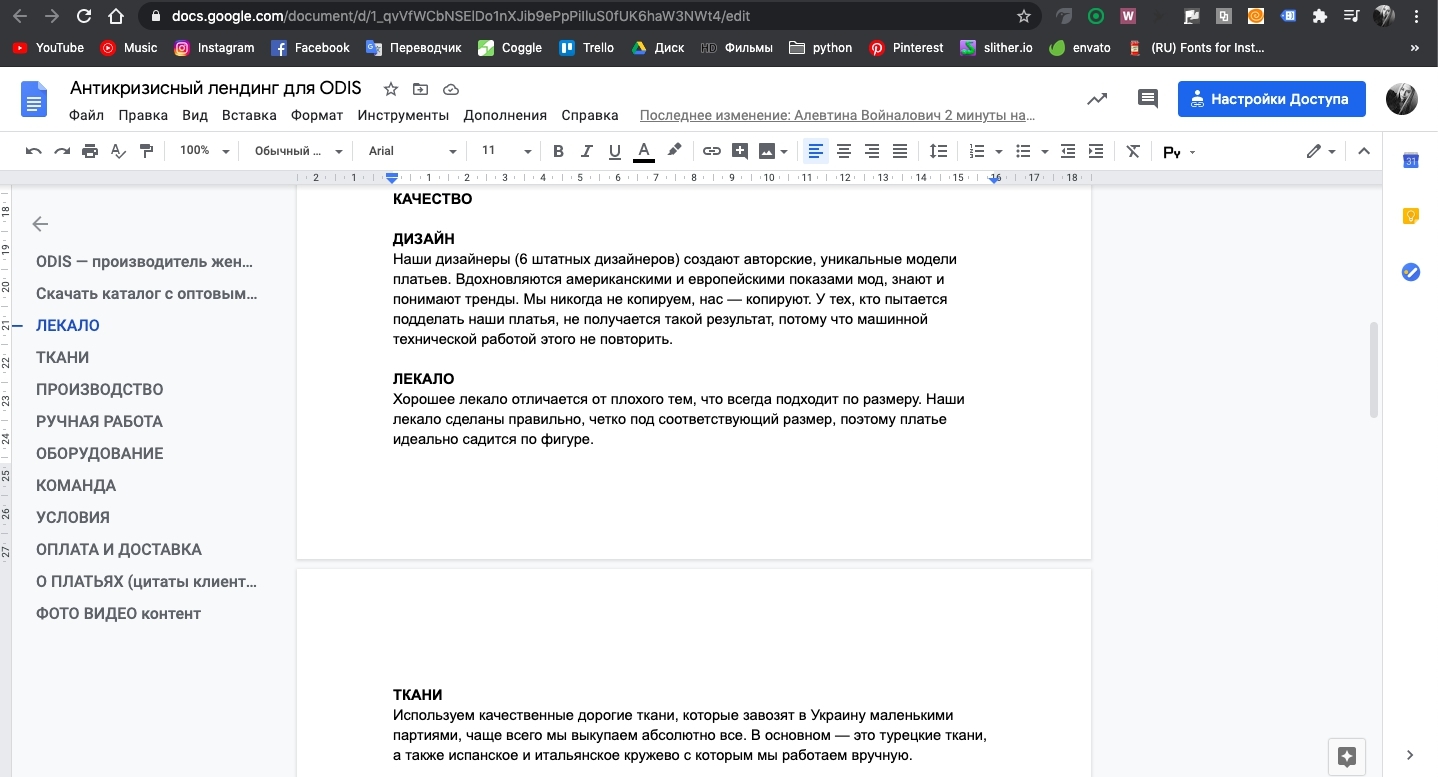
Task: Open the Вставка menu
Action: click(249, 115)
